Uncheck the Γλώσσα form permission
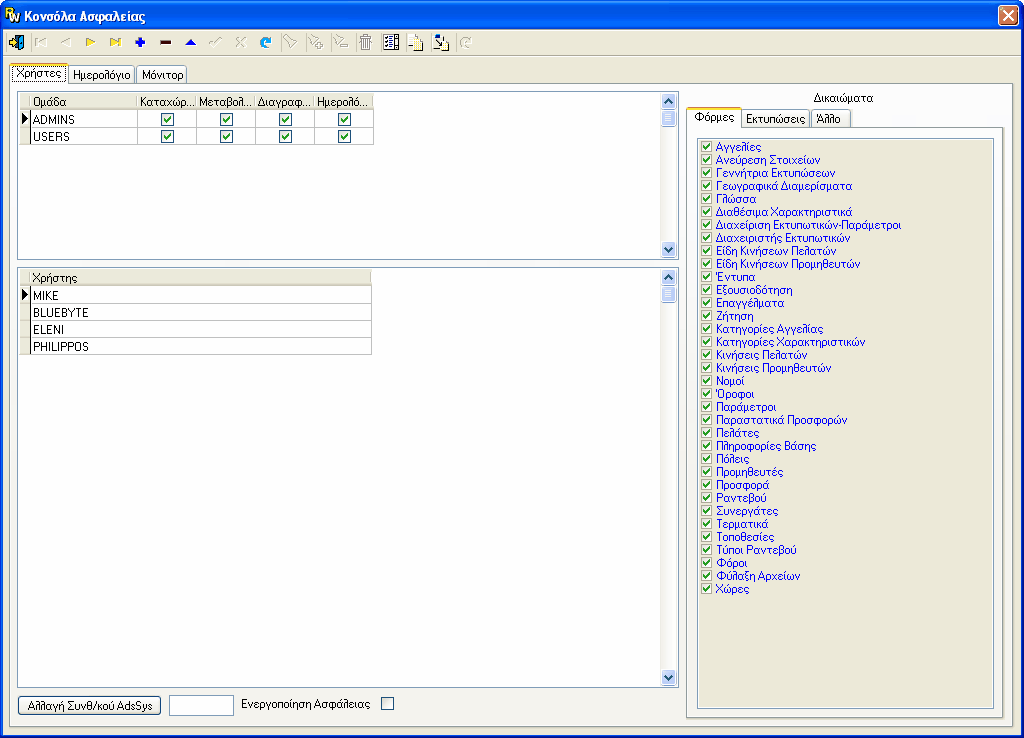The height and width of the screenshot is (738, 1024). pyautogui.click(x=706, y=199)
